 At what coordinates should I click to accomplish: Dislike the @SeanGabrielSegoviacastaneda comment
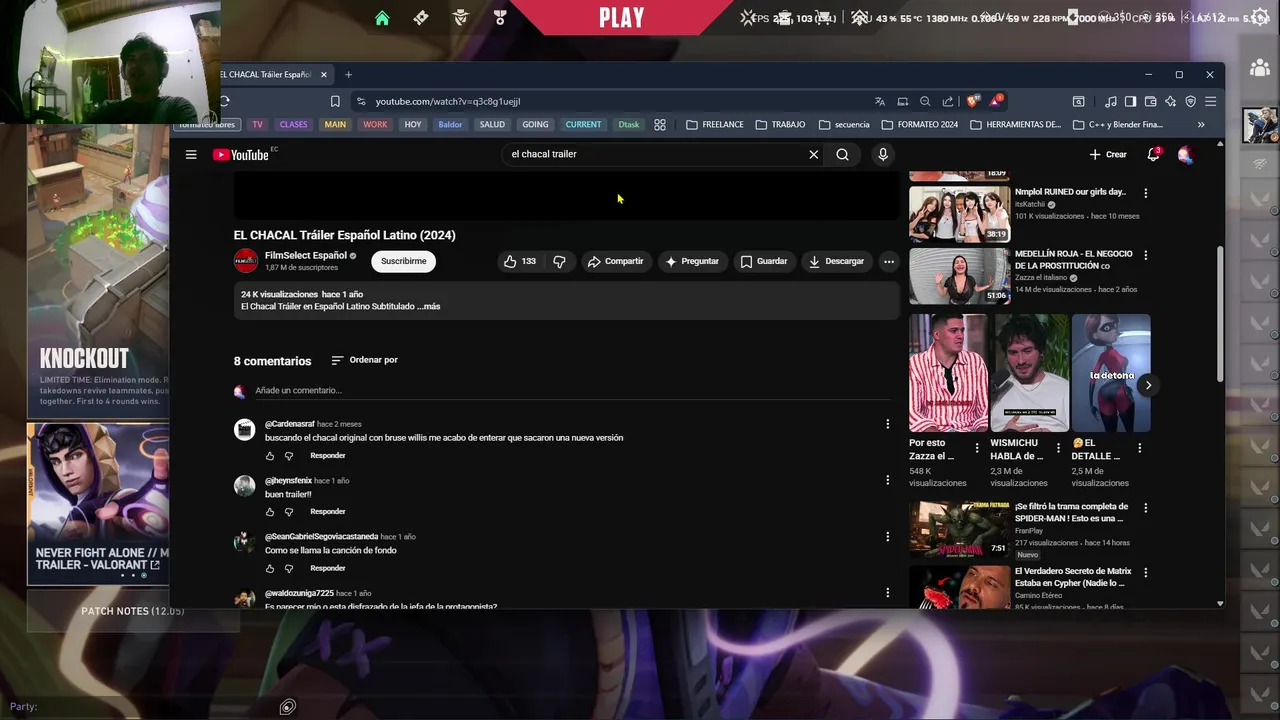click(x=289, y=569)
